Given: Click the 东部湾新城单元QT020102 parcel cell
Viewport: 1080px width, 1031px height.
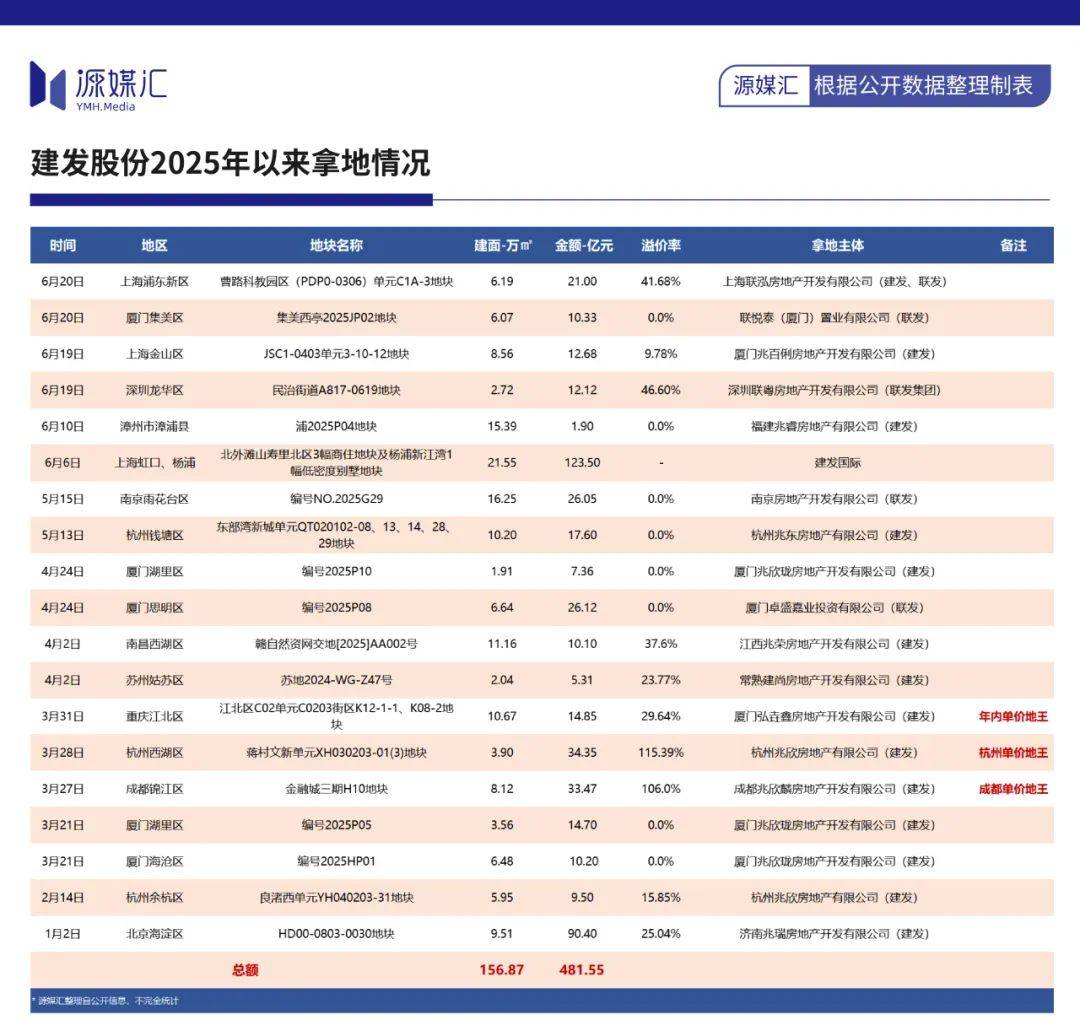Looking at the screenshot, I should [x=336, y=535].
